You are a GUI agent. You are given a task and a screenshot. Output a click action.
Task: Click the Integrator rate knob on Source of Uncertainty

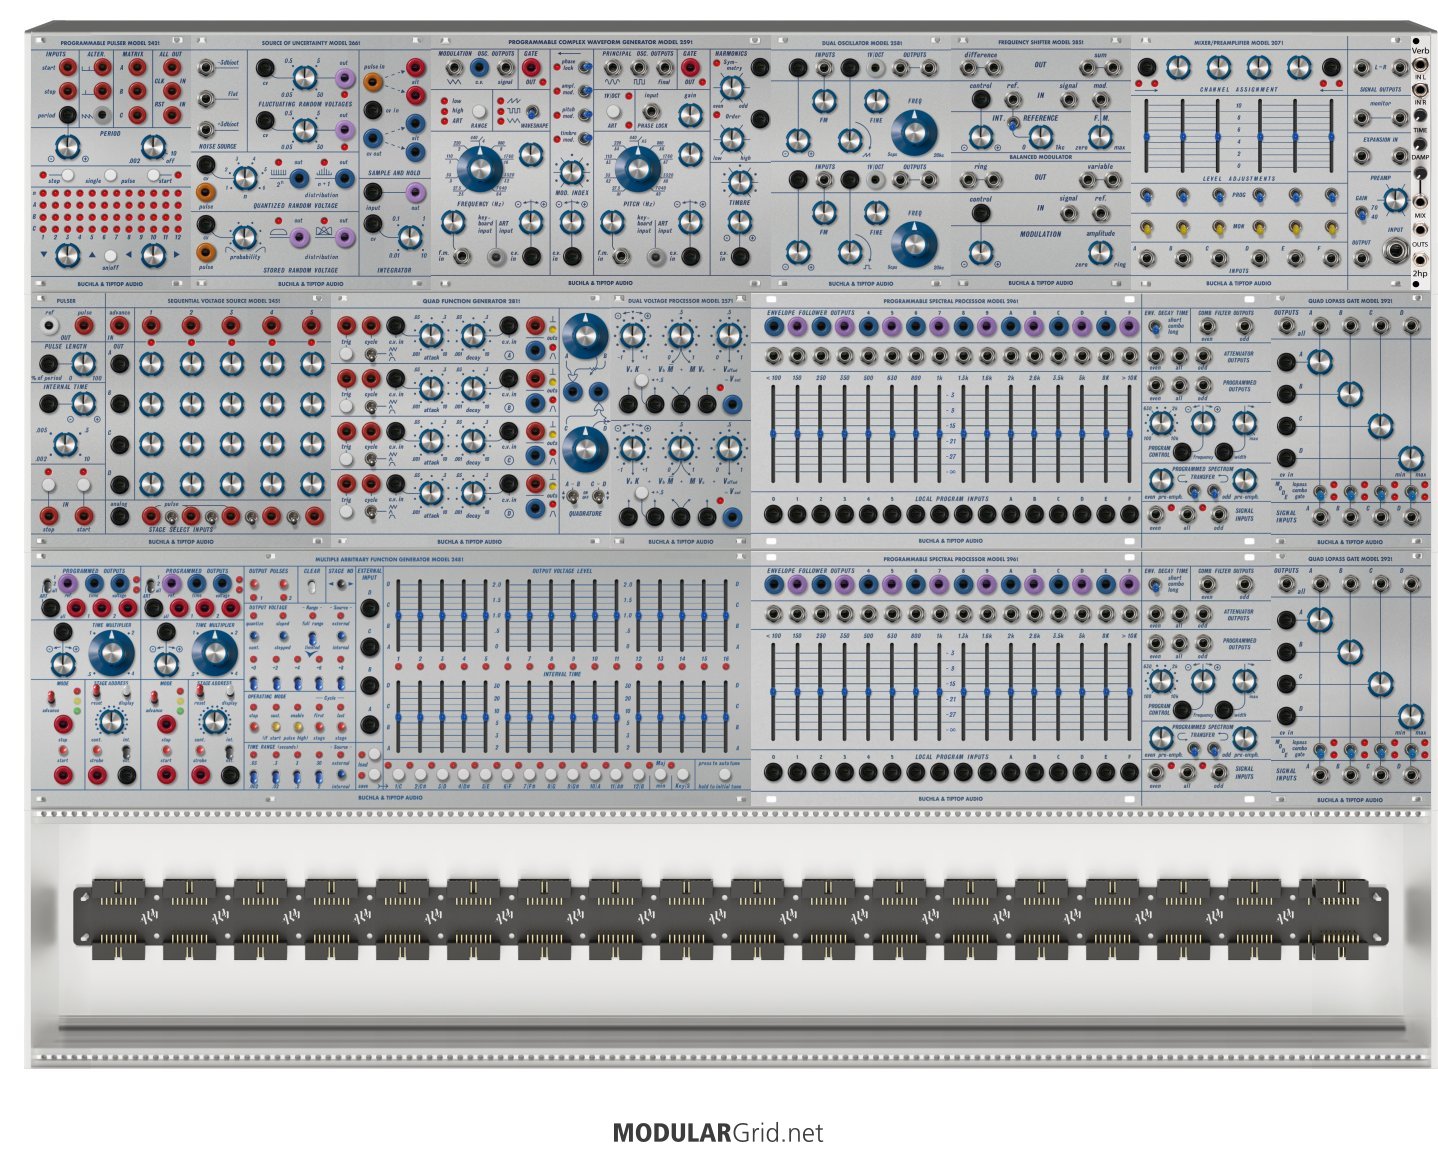pyautogui.click(x=408, y=237)
